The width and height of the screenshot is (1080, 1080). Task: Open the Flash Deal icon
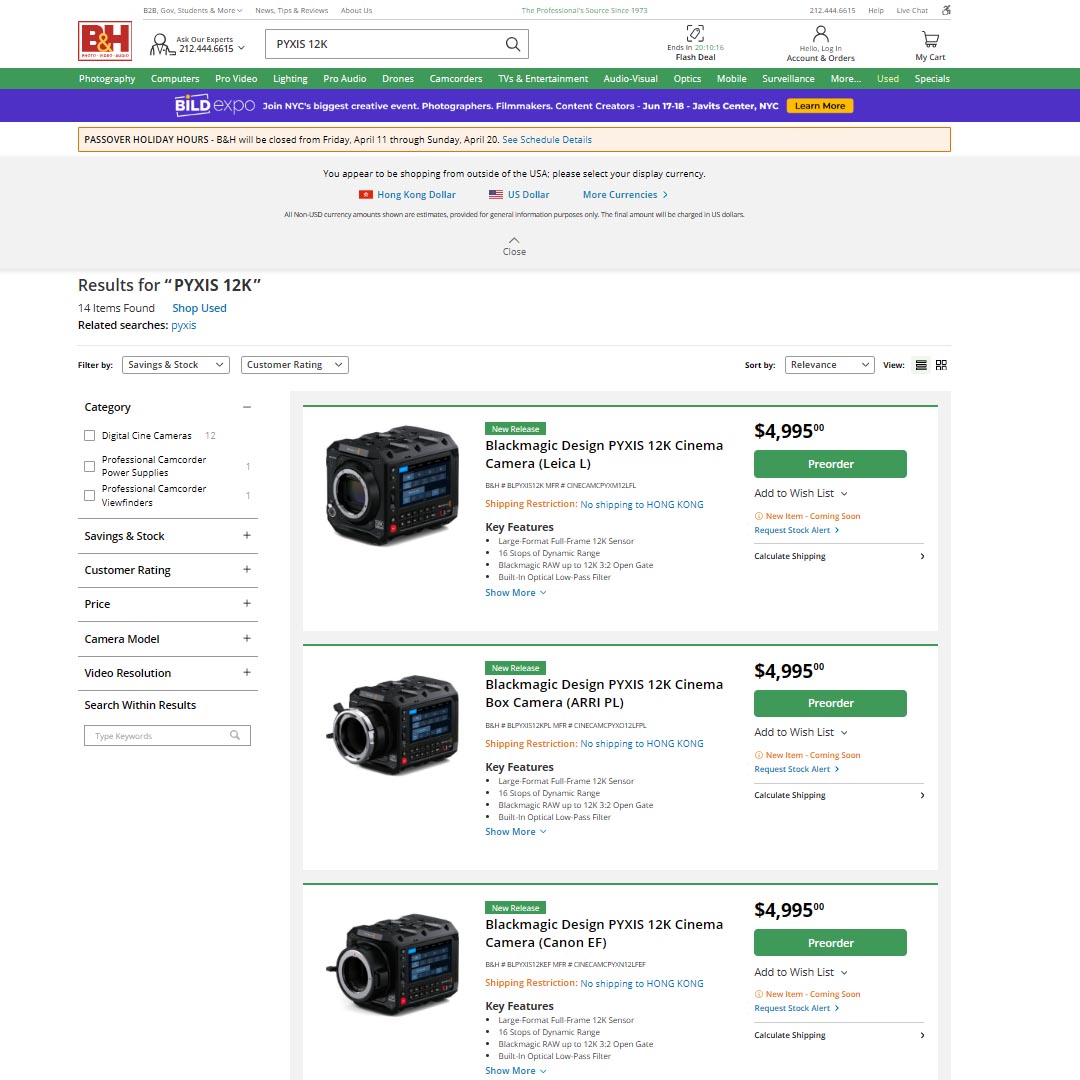[x=695, y=34]
